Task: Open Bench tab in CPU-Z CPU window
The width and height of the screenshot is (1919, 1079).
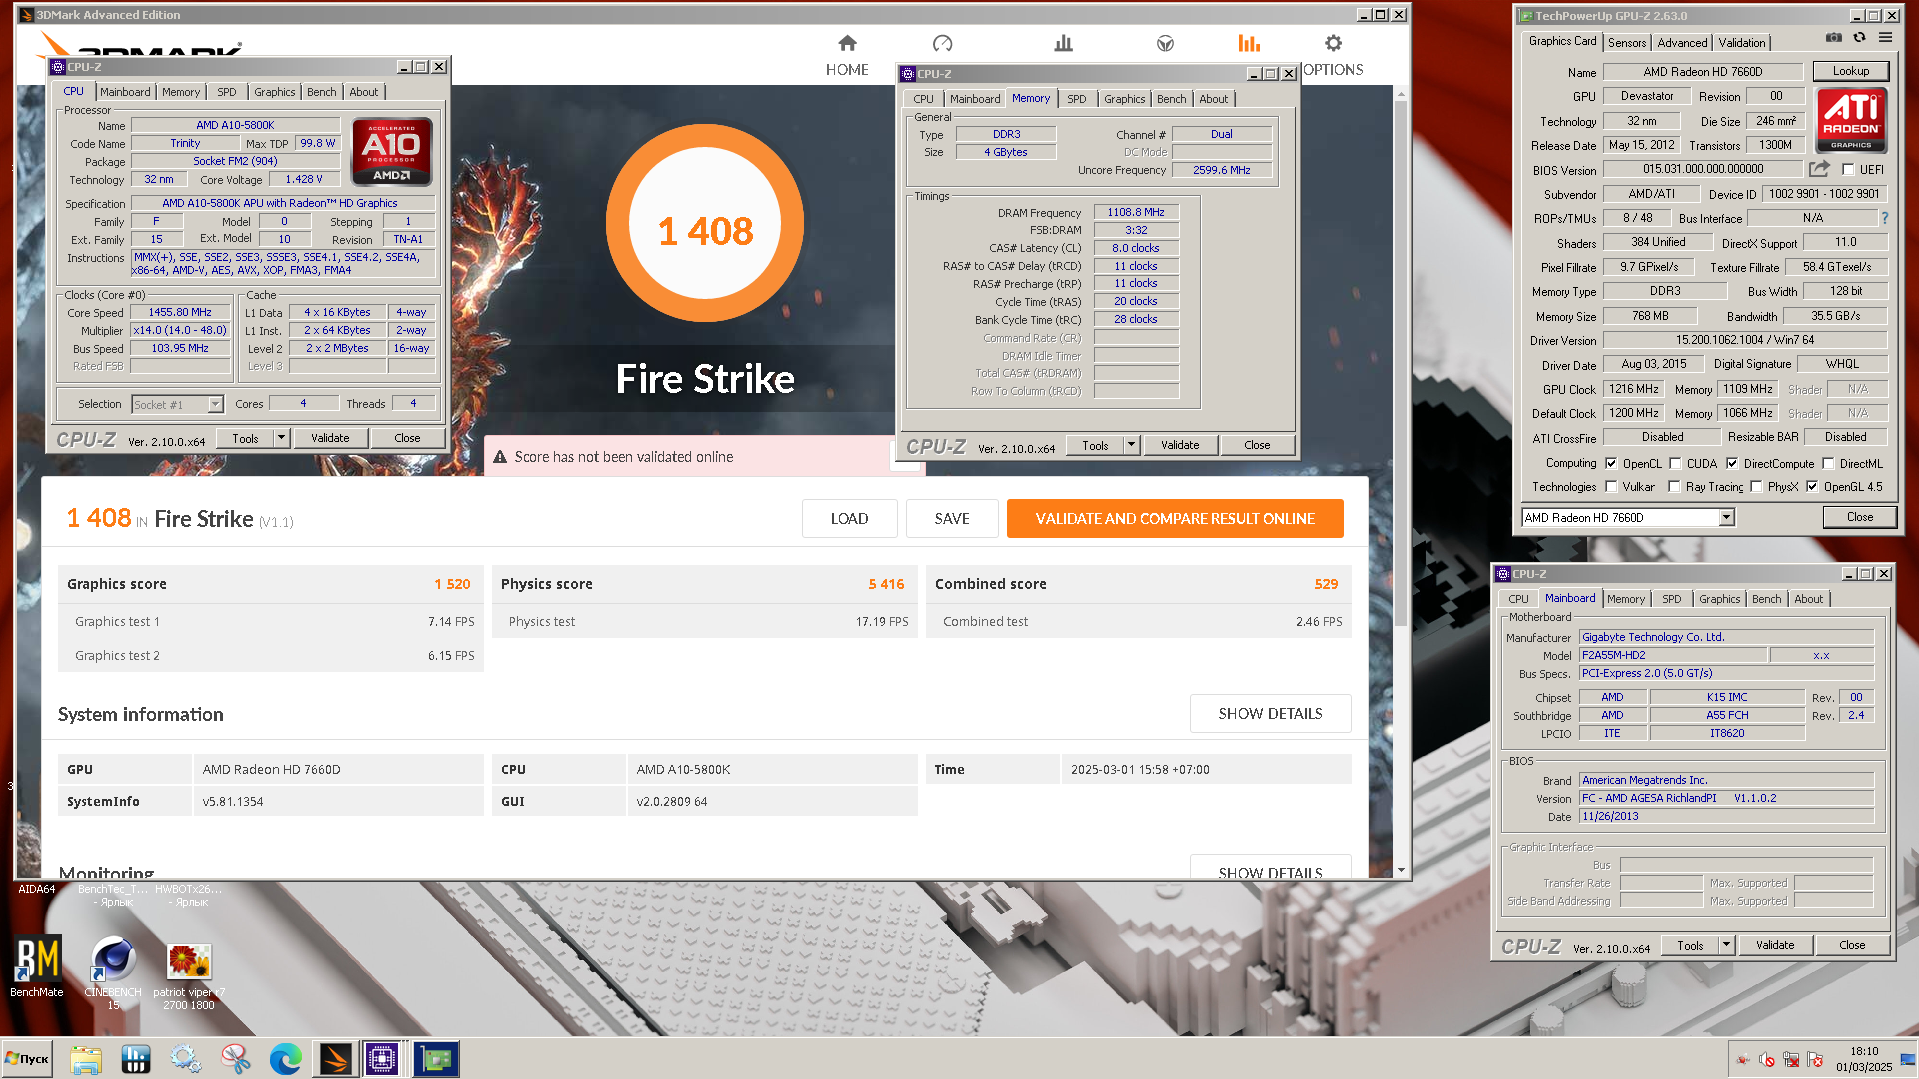Action: tap(321, 92)
